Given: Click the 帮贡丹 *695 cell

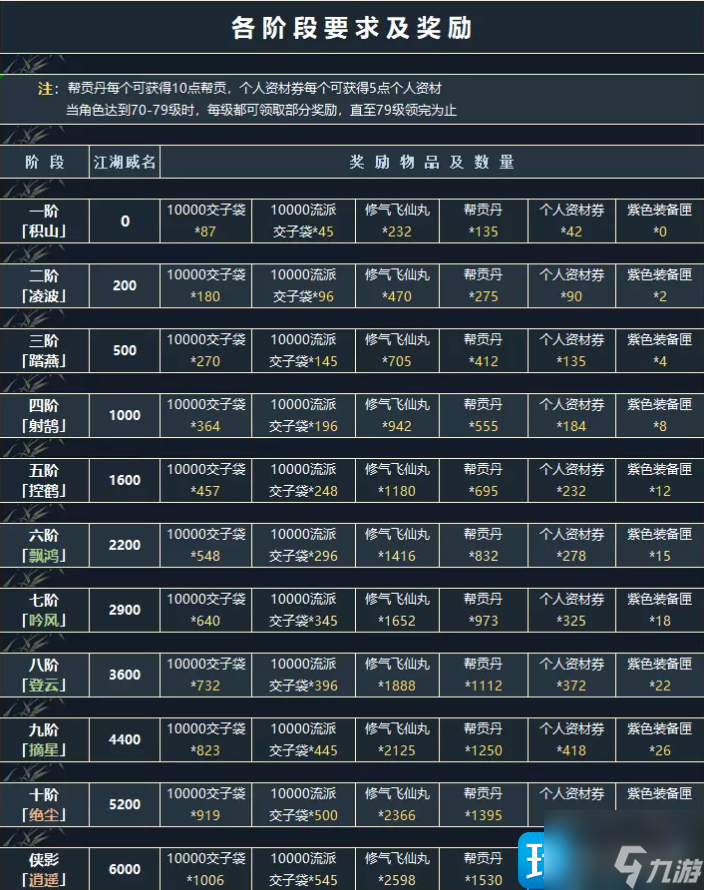Looking at the screenshot, I should 483,480.
